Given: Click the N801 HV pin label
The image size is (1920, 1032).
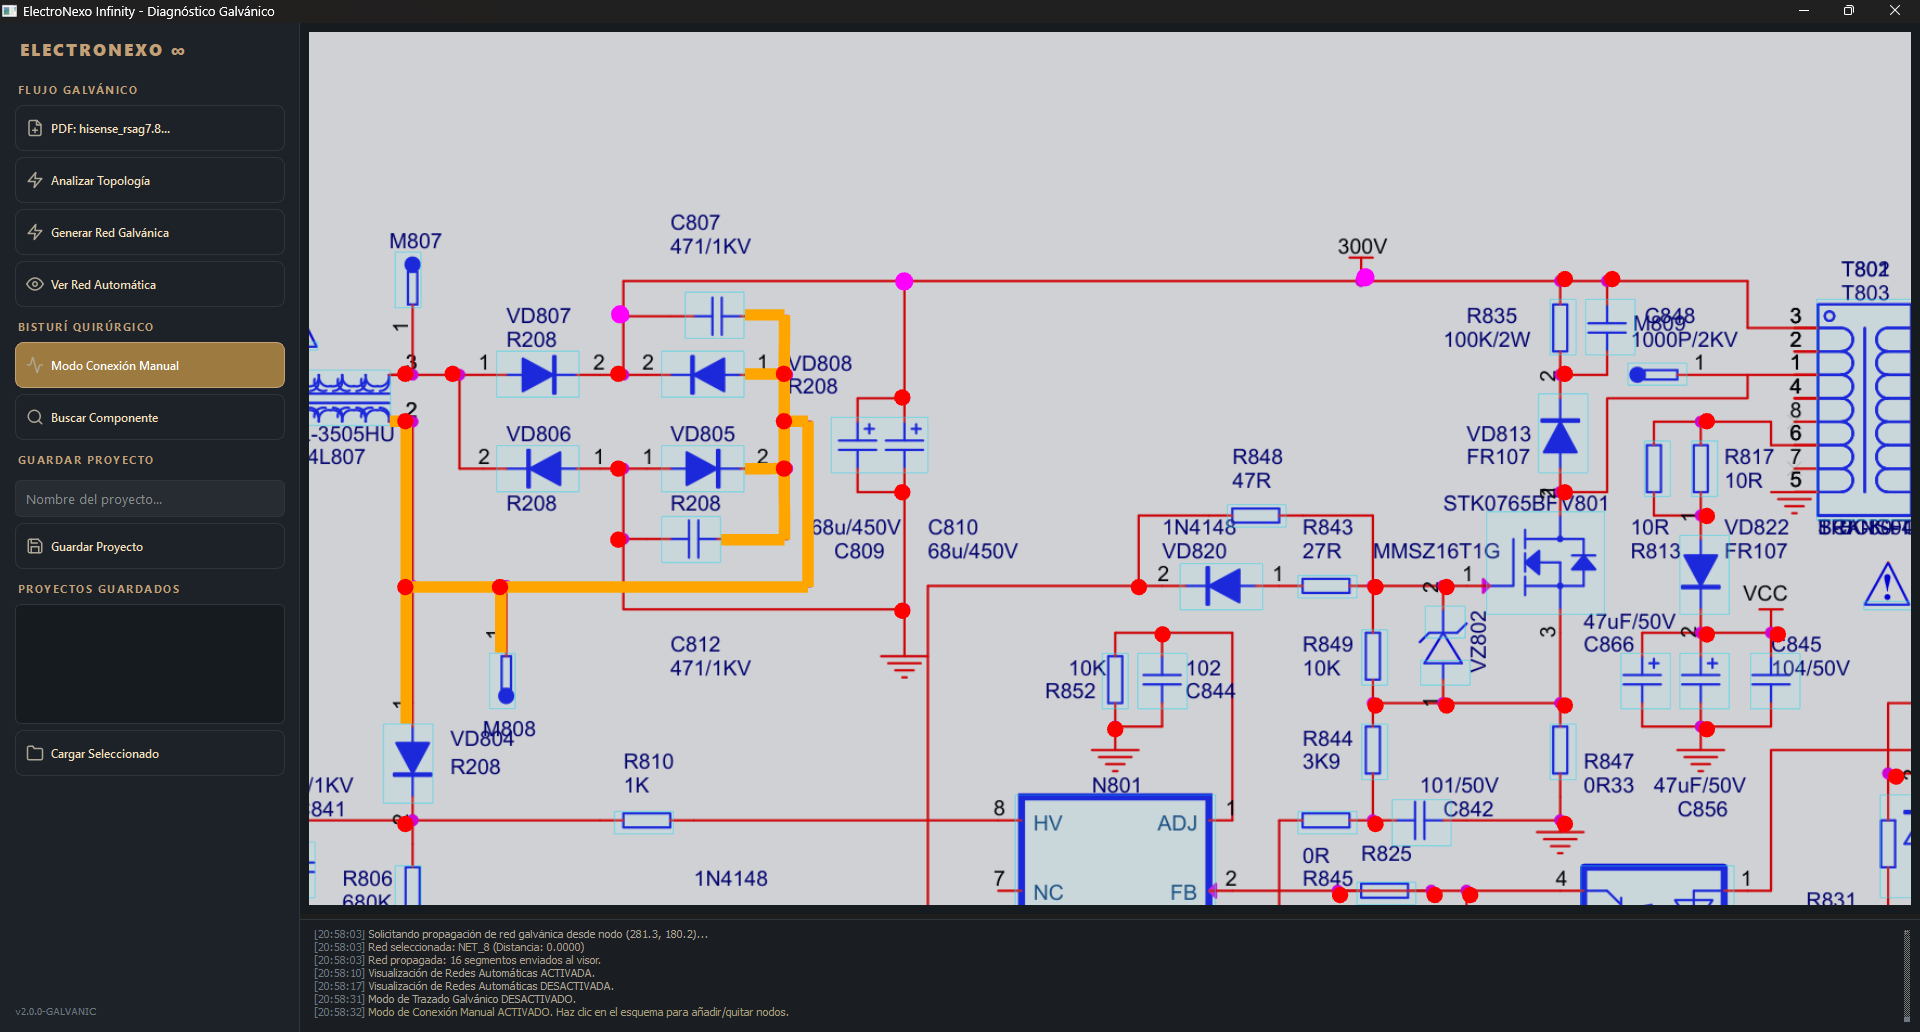Looking at the screenshot, I should (x=1047, y=823).
